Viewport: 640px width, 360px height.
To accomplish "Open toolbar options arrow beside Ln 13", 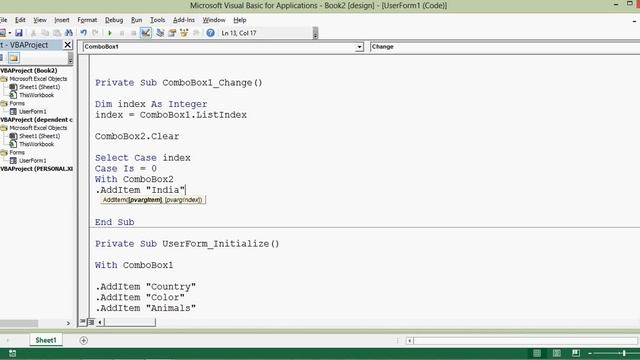I will point(315,33).
